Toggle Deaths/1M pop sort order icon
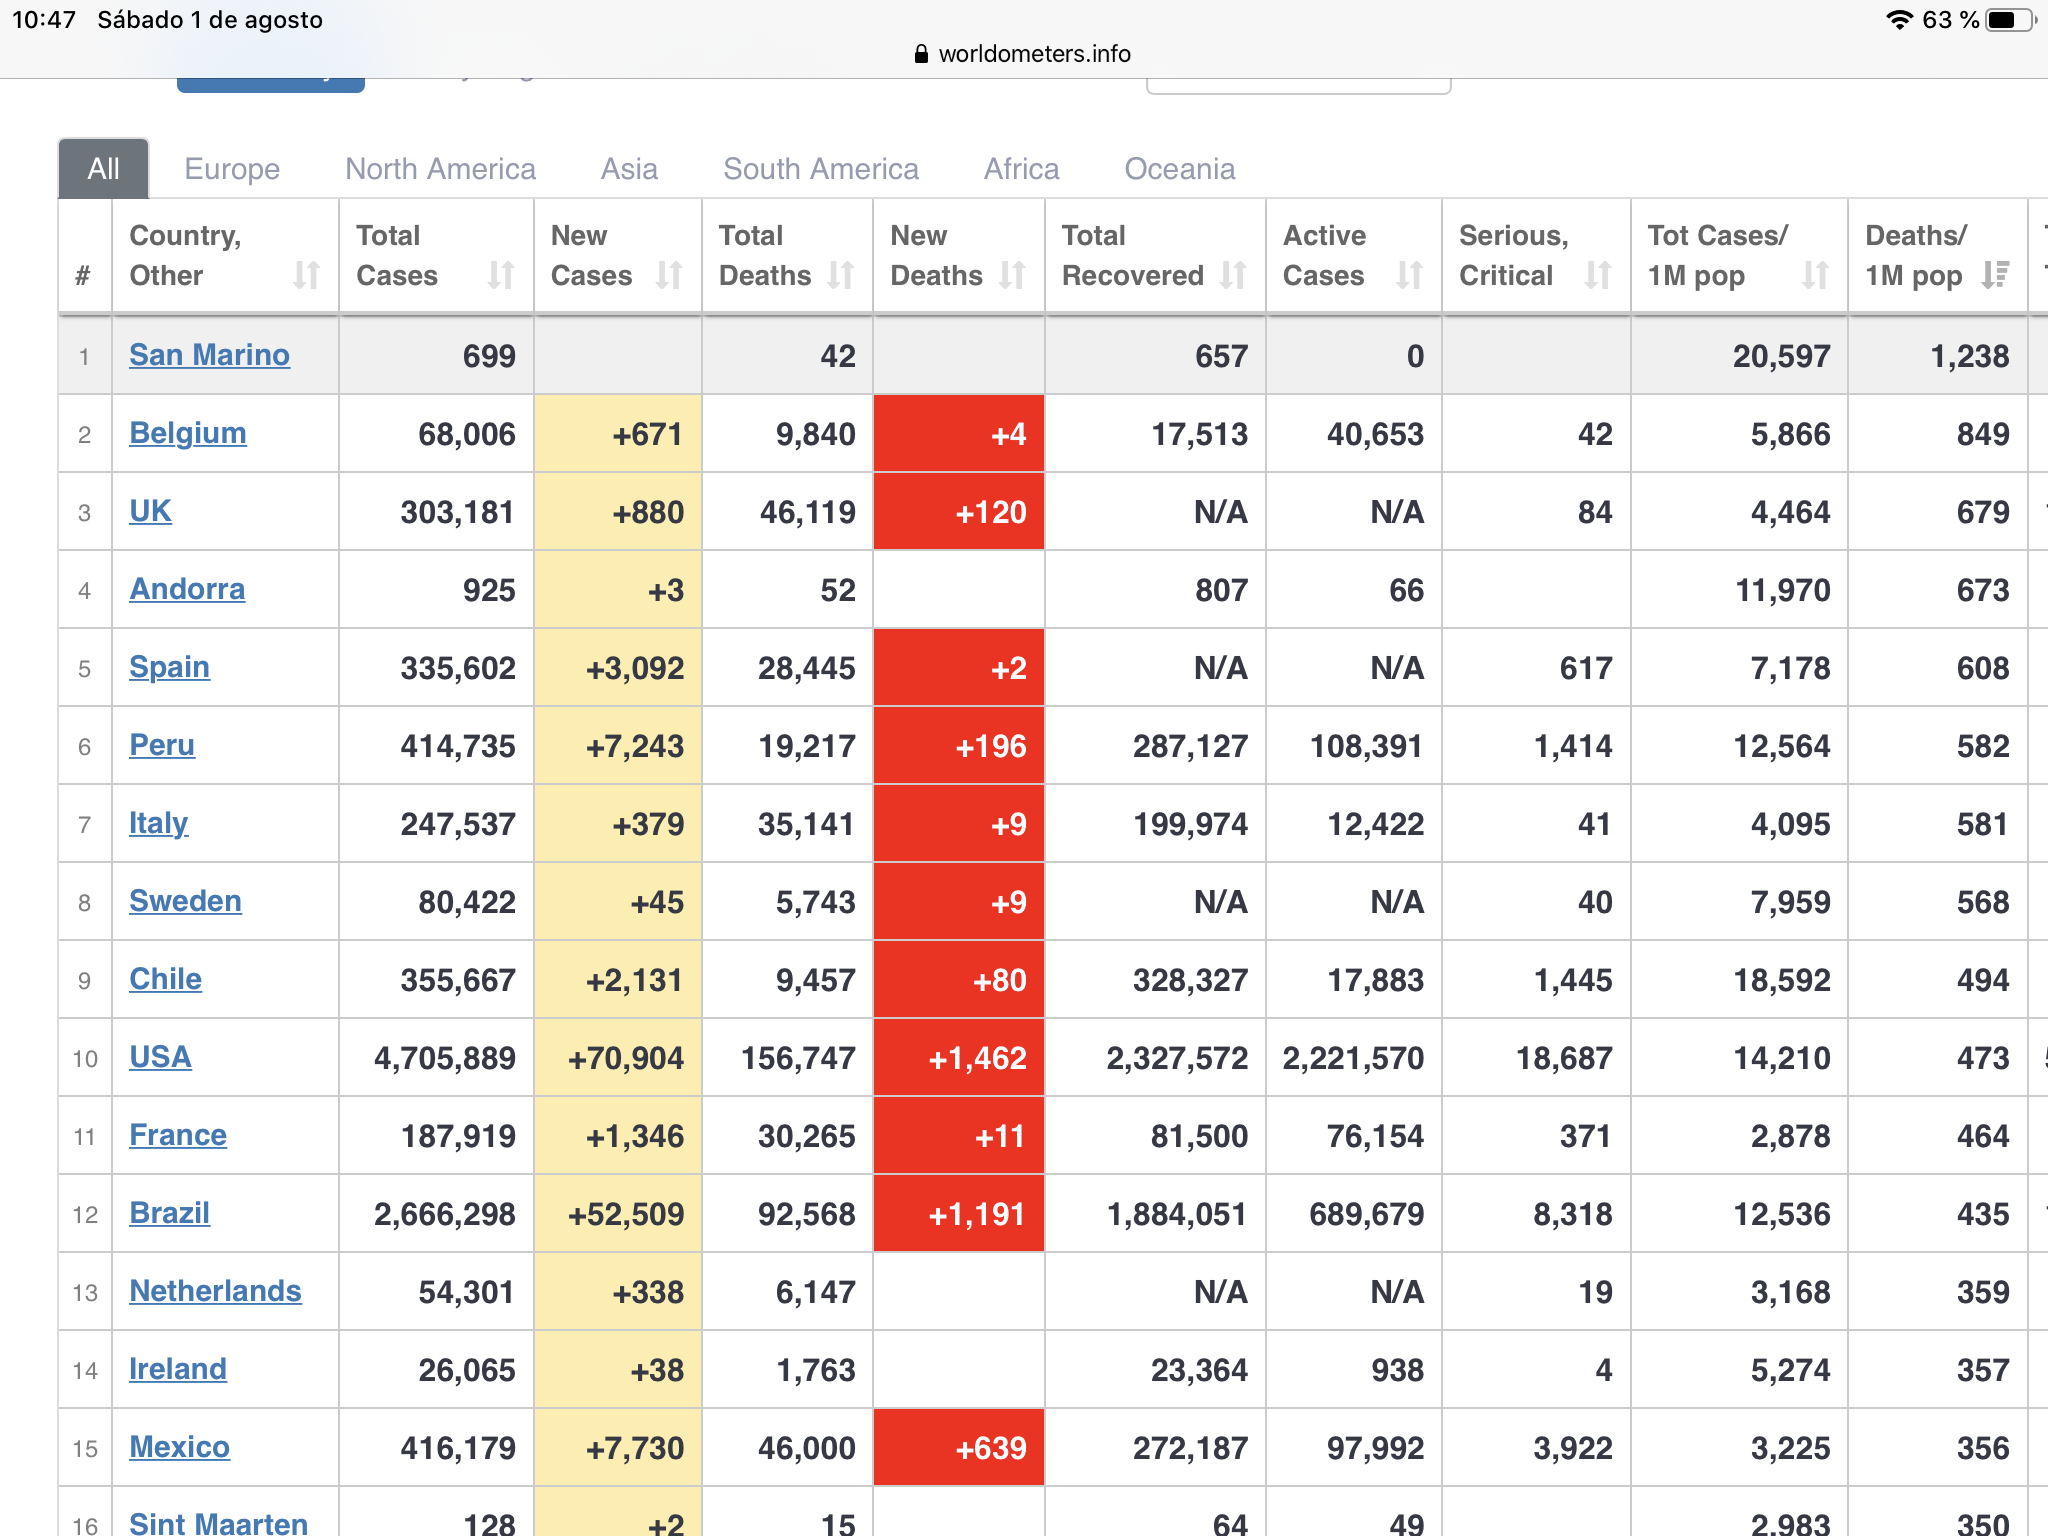Image resolution: width=2048 pixels, height=1536 pixels. (x=1995, y=275)
